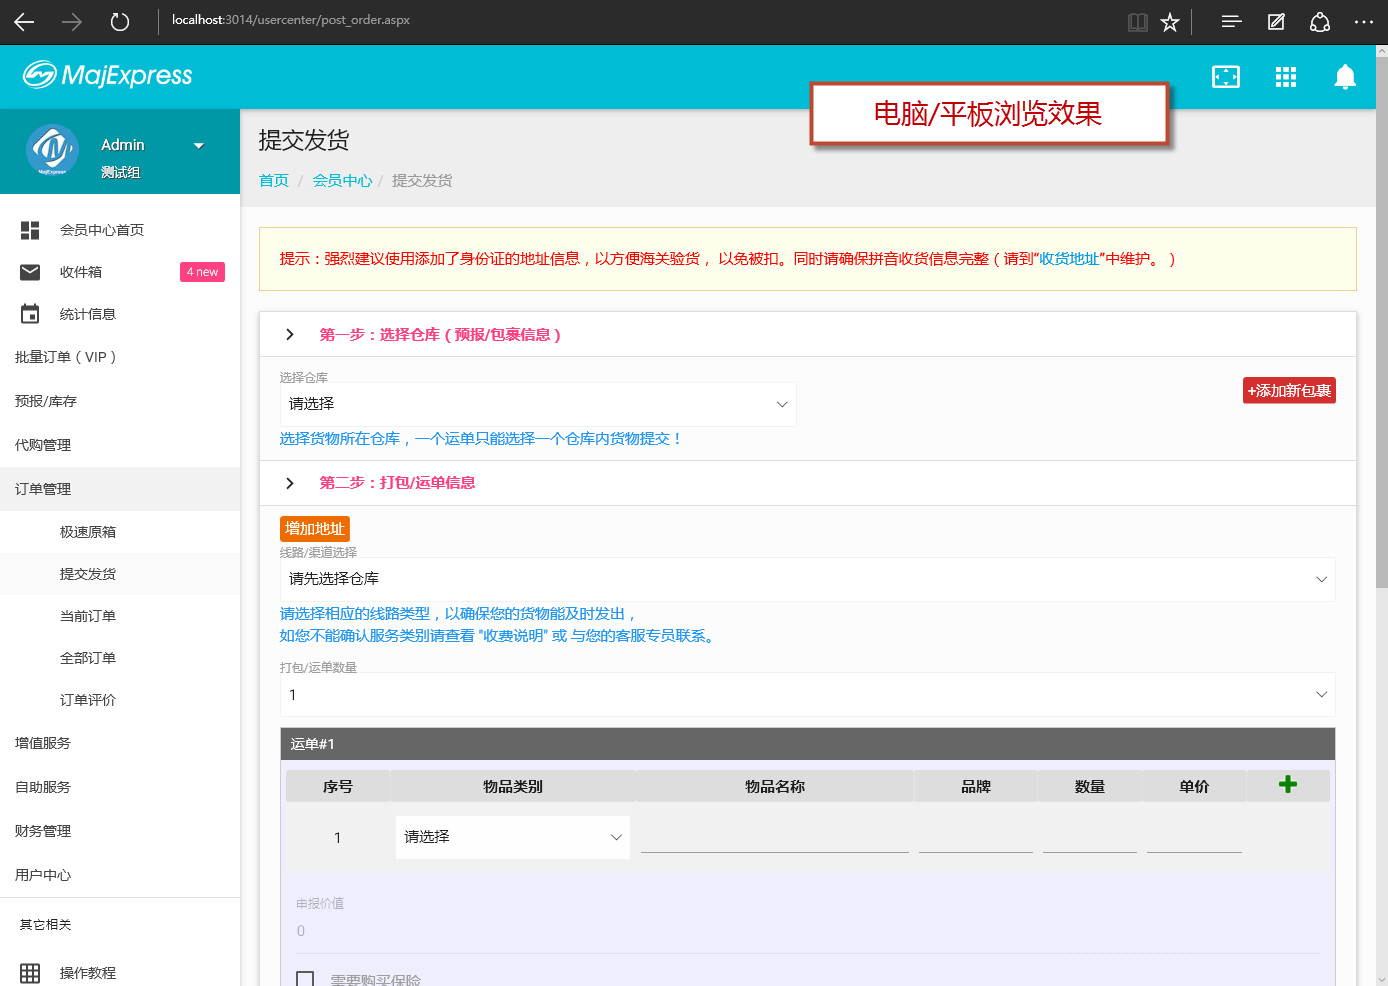Open the apps grid icon
1388x986 pixels.
pyautogui.click(x=1286, y=77)
